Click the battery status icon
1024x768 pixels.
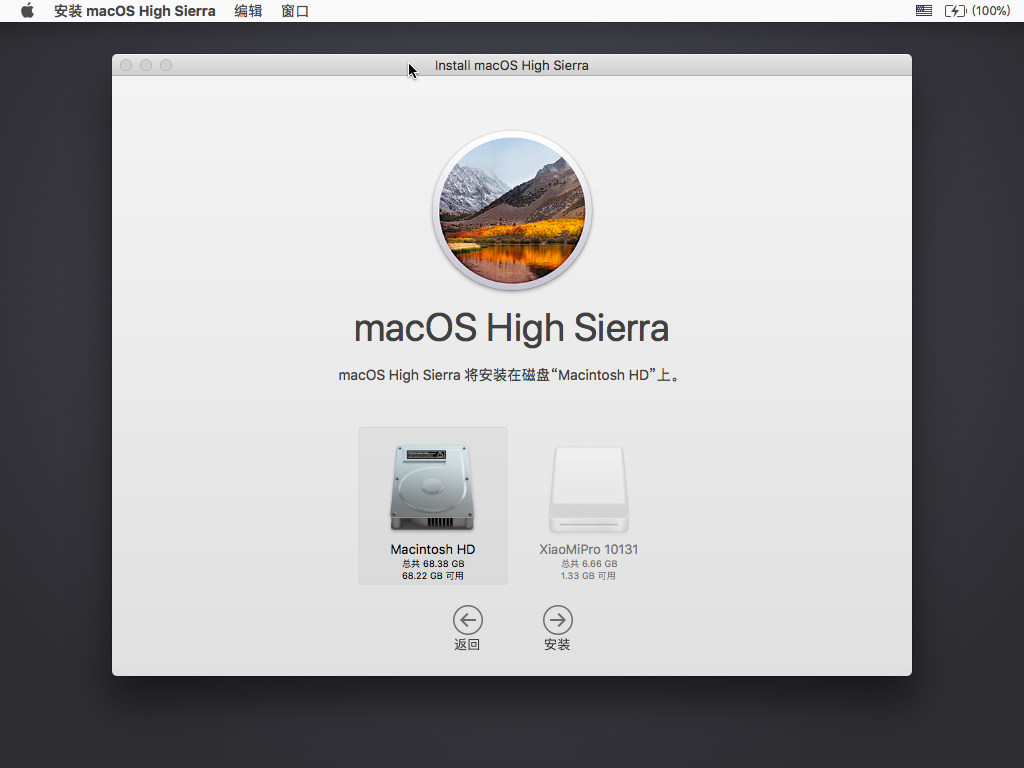tap(955, 11)
